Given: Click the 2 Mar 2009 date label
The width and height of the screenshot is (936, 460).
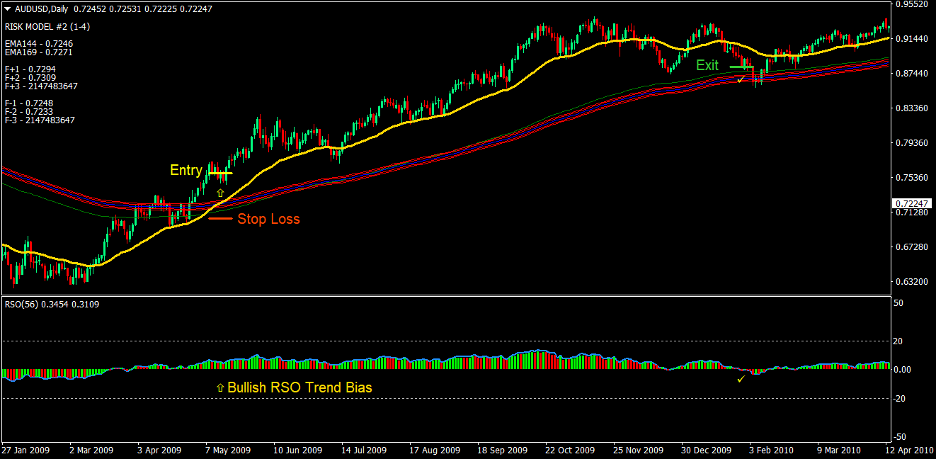Looking at the screenshot, I should click(x=91, y=450).
